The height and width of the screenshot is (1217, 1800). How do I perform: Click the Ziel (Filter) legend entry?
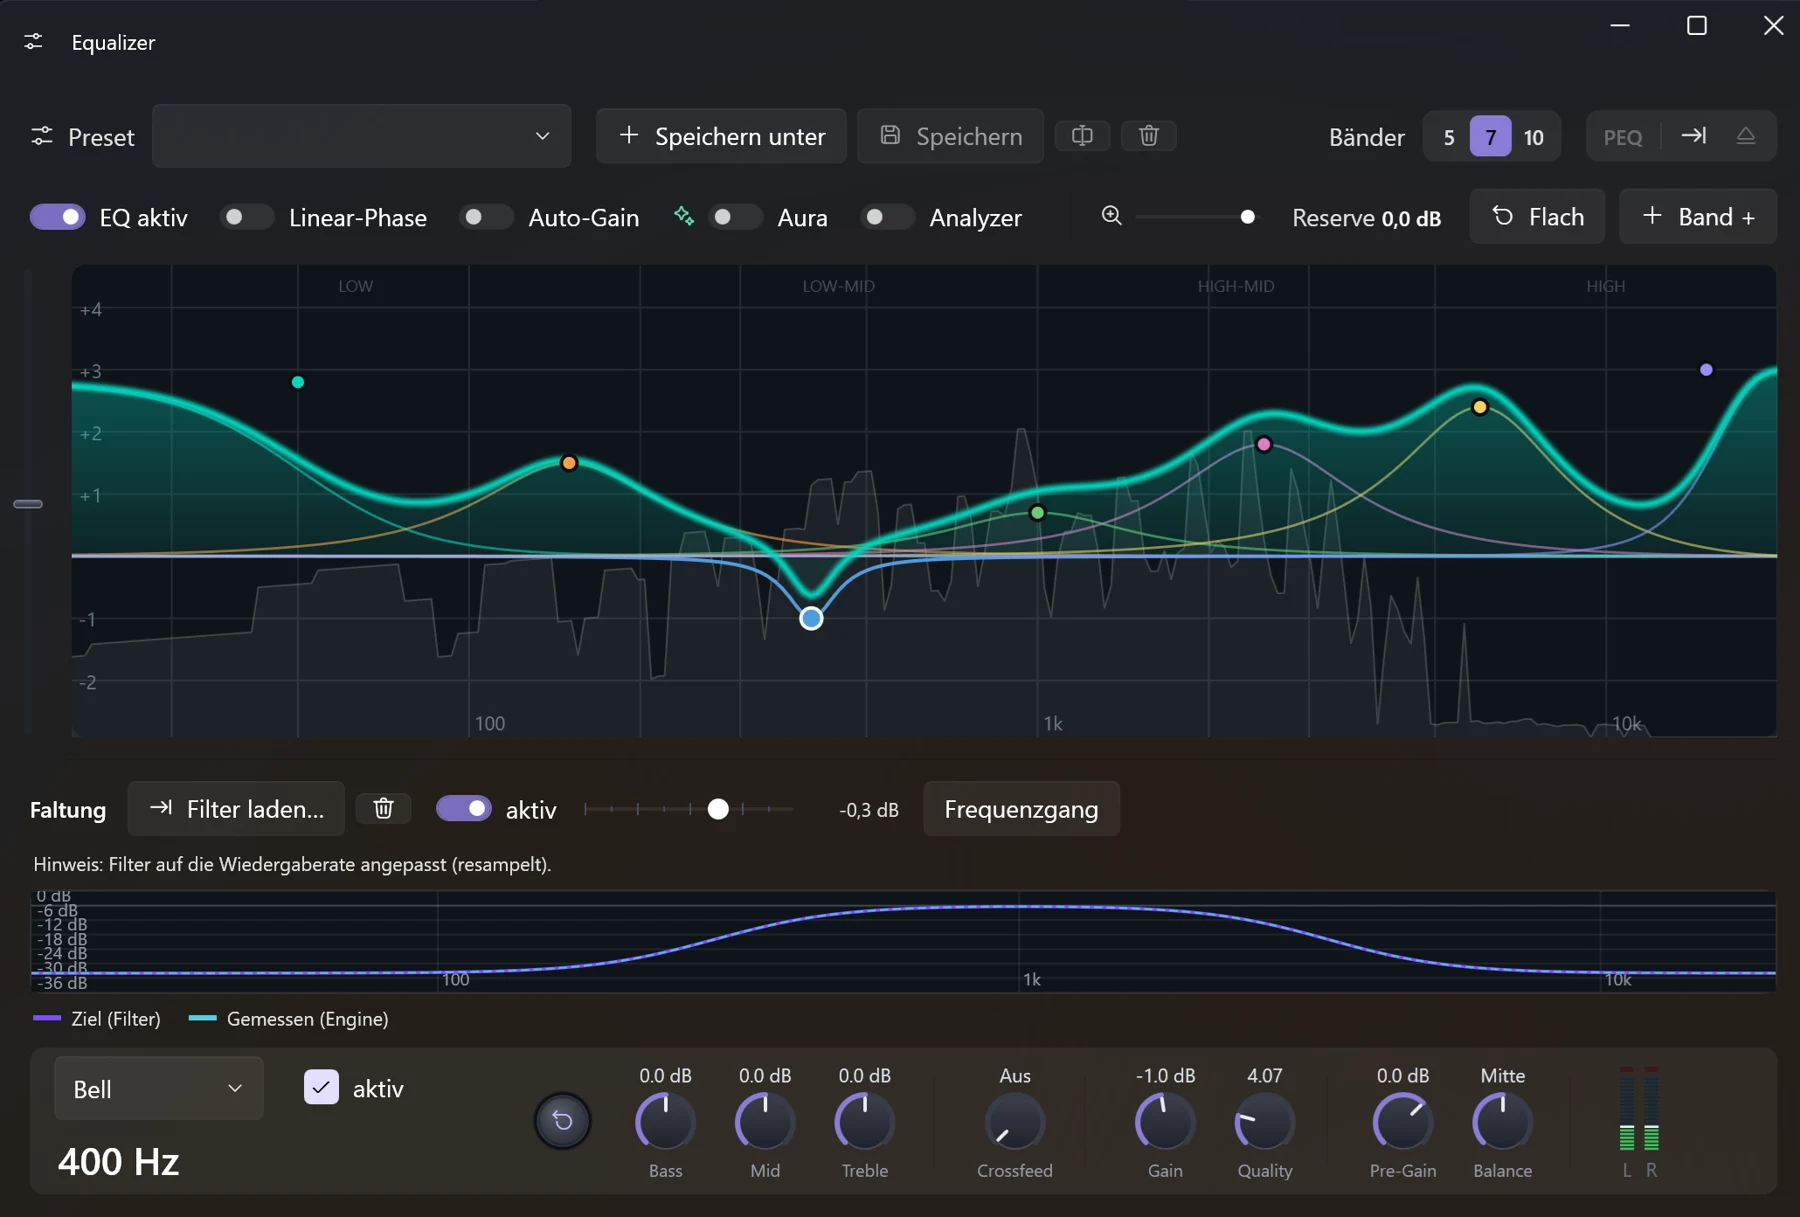97,1019
